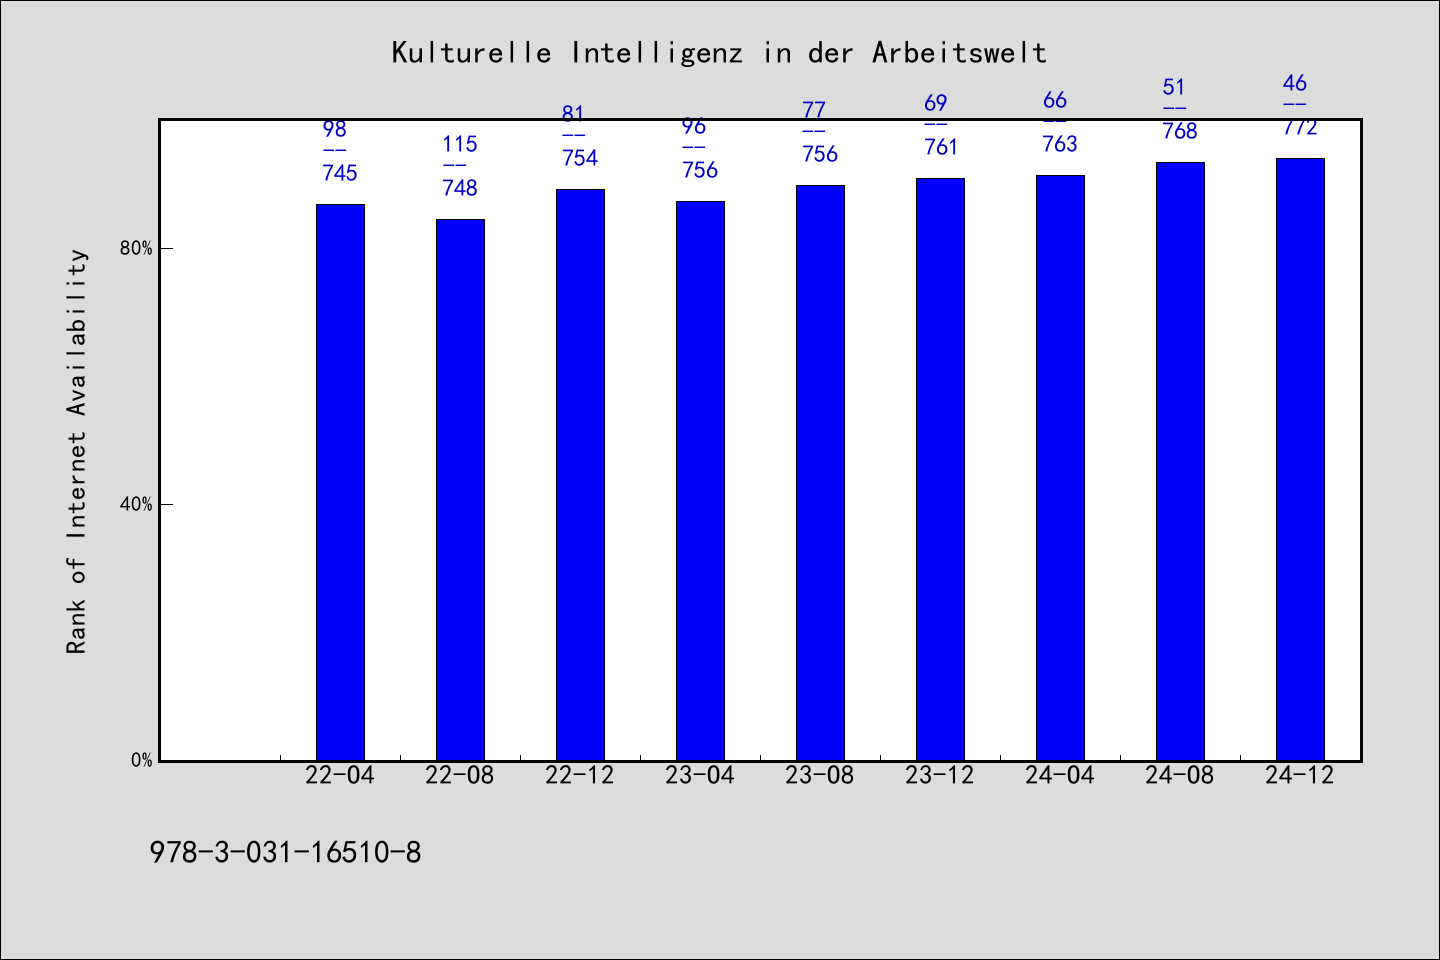The image size is (1440, 960).
Task: Click the x-axis label 23-04
Action: [700, 775]
